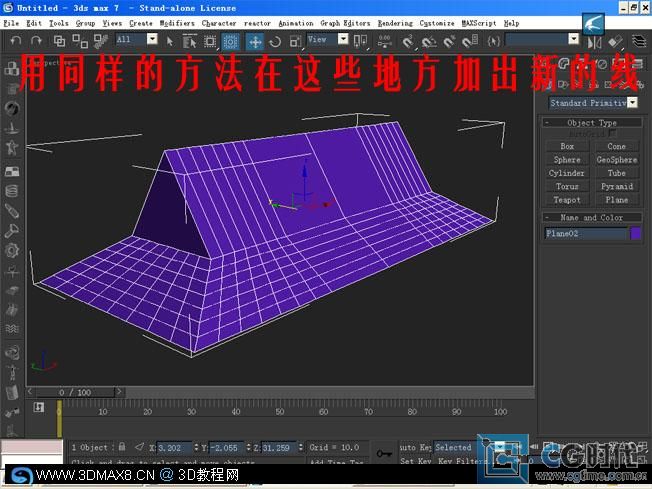This screenshot has width=652, height=489.
Task: Open the Customize menu
Action: [x=437, y=23]
